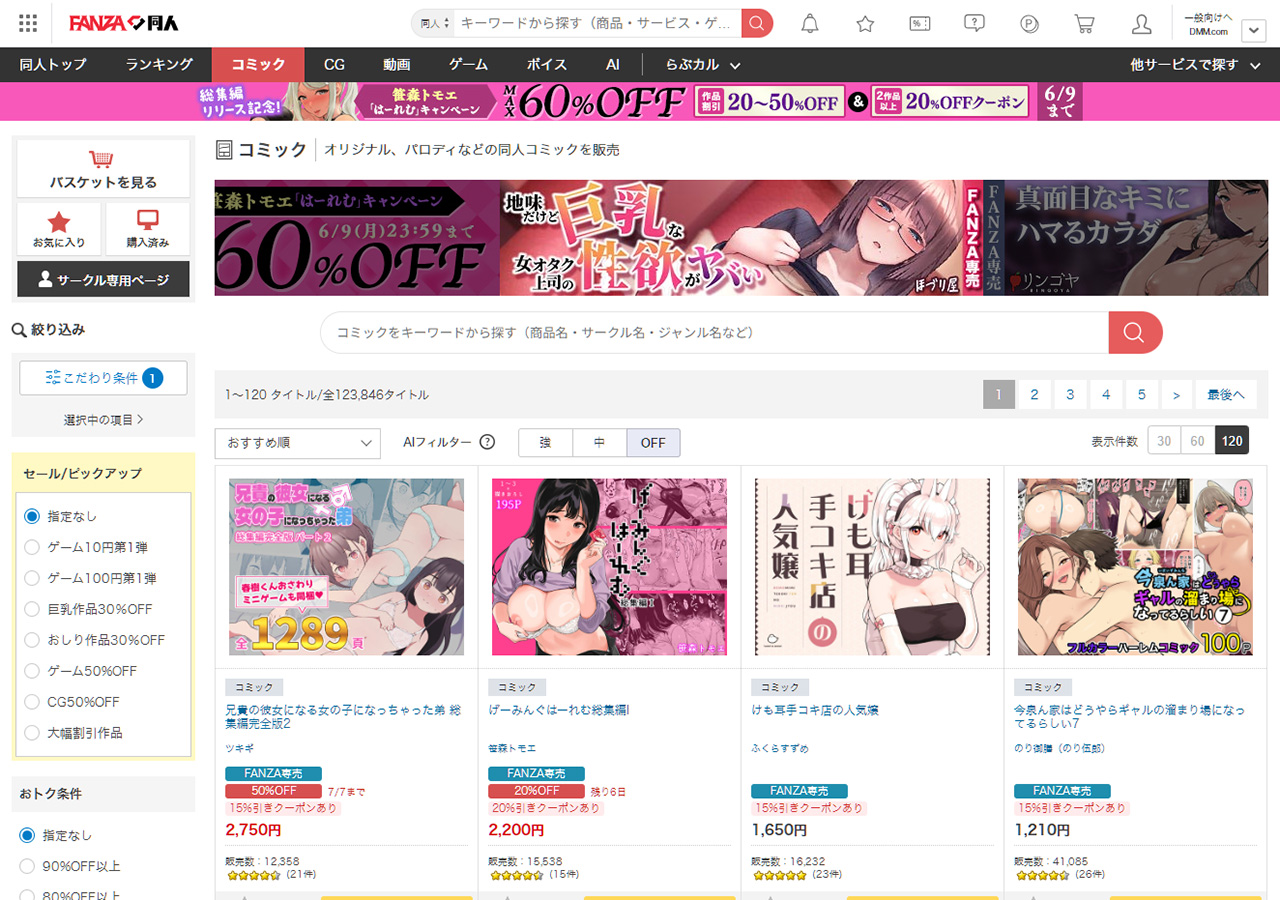Open the ボイス tab

coord(546,65)
